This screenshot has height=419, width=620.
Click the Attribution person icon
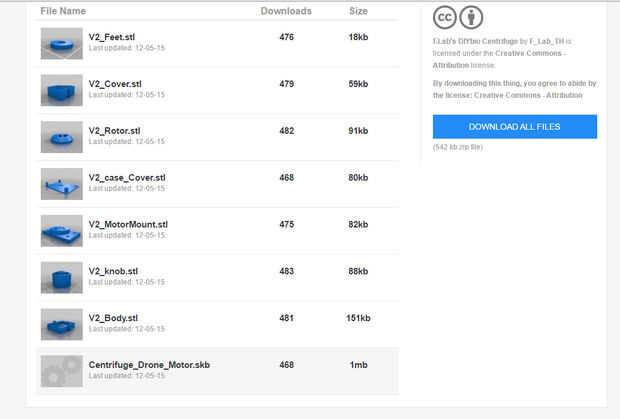tap(471, 17)
